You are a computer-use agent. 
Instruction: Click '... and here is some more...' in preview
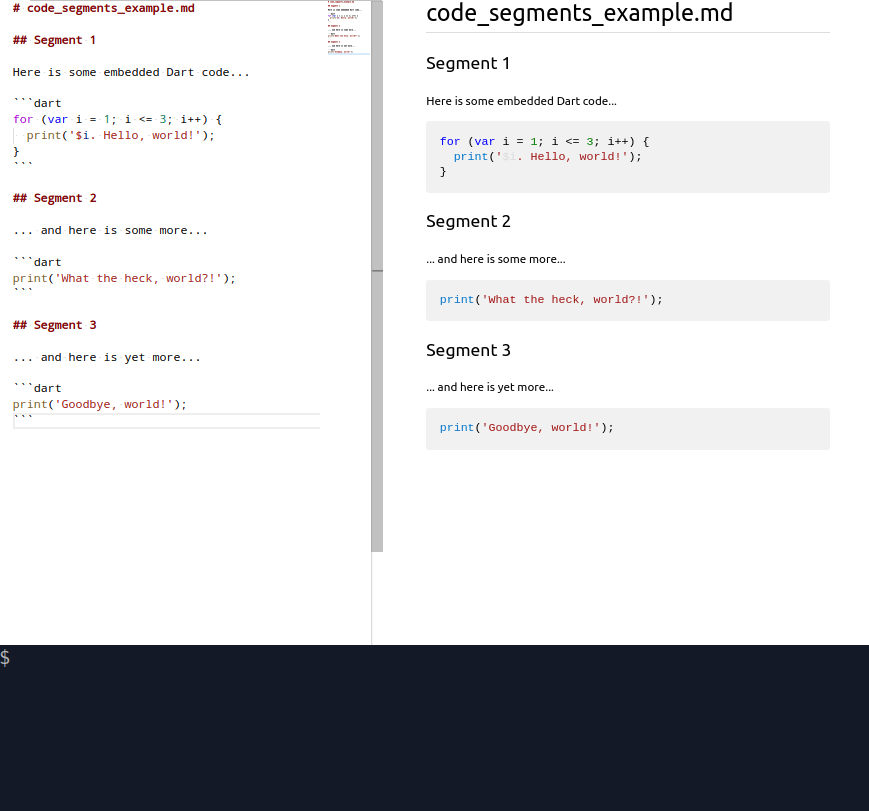495,259
